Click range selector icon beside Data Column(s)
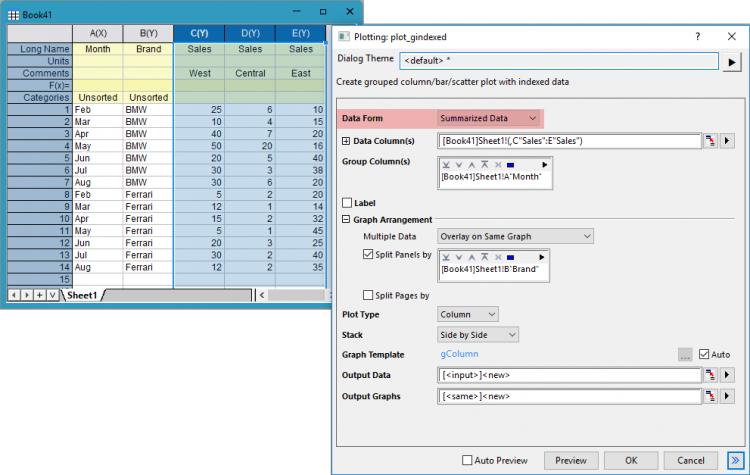The width and height of the screenshot is (750, 475). click(x=710, y=141)
